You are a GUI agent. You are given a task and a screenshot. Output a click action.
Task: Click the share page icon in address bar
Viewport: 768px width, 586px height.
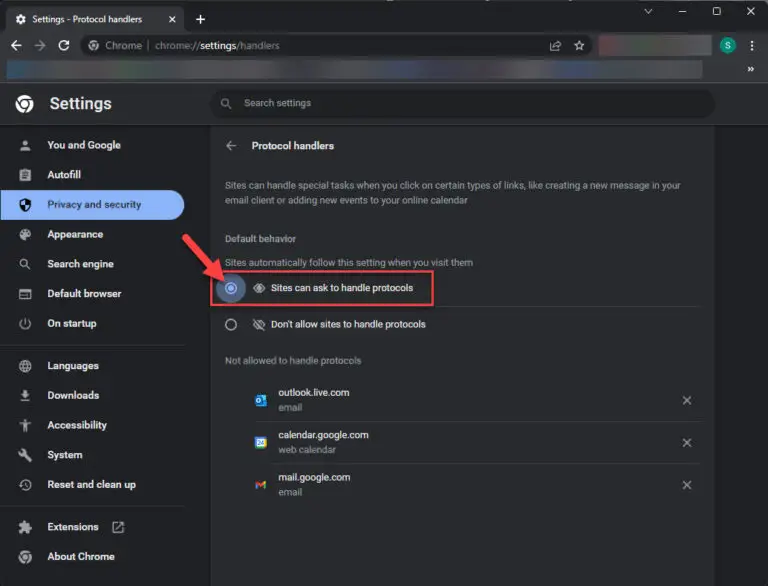click(555, 45)
